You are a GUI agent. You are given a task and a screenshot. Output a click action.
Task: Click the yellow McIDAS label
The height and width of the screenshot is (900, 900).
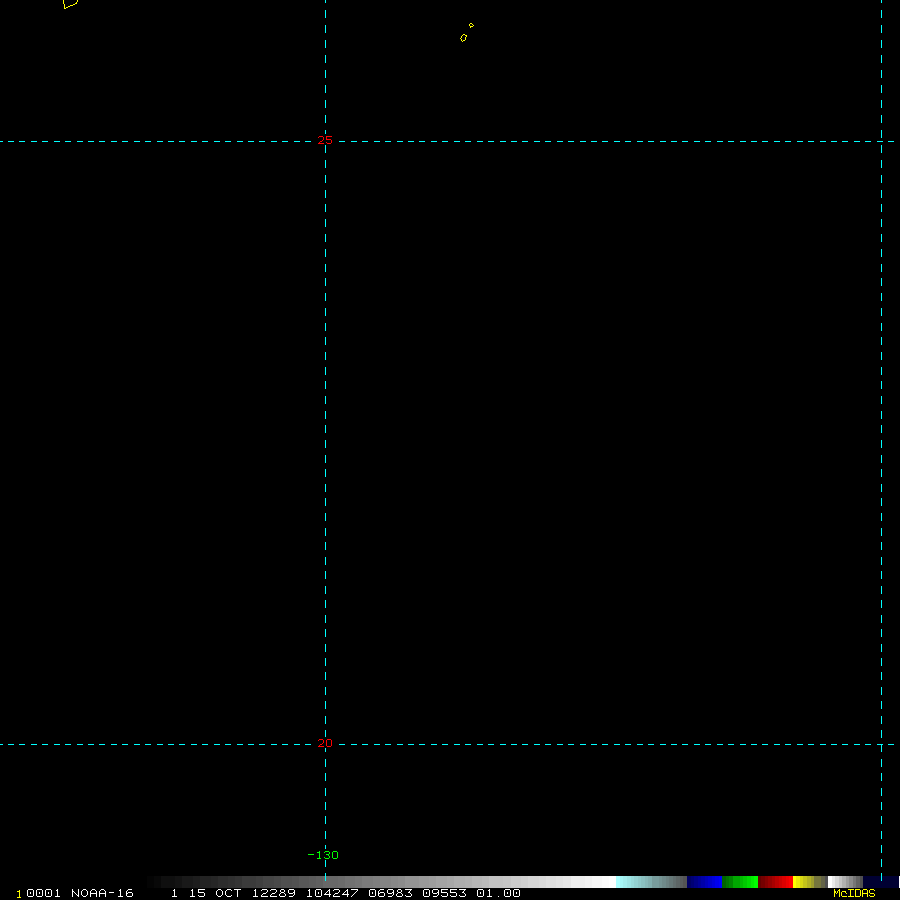(854, 894)
